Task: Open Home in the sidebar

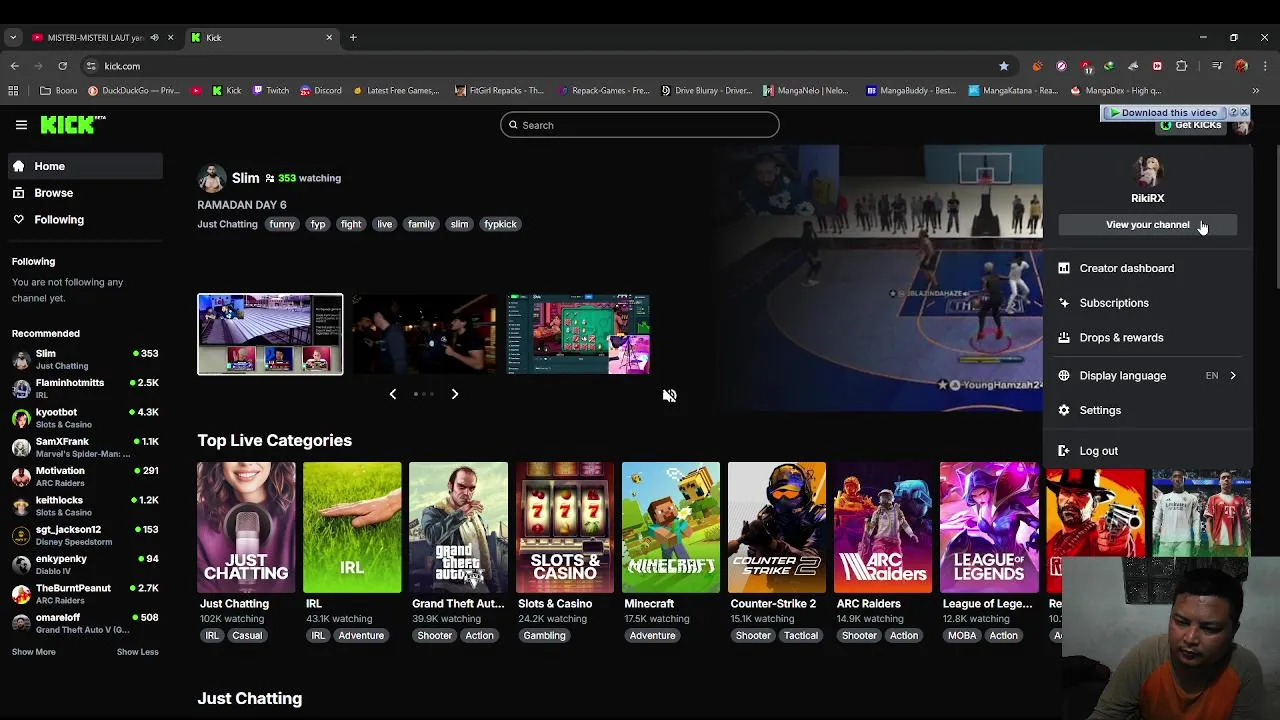Action: tap(85, 166)
